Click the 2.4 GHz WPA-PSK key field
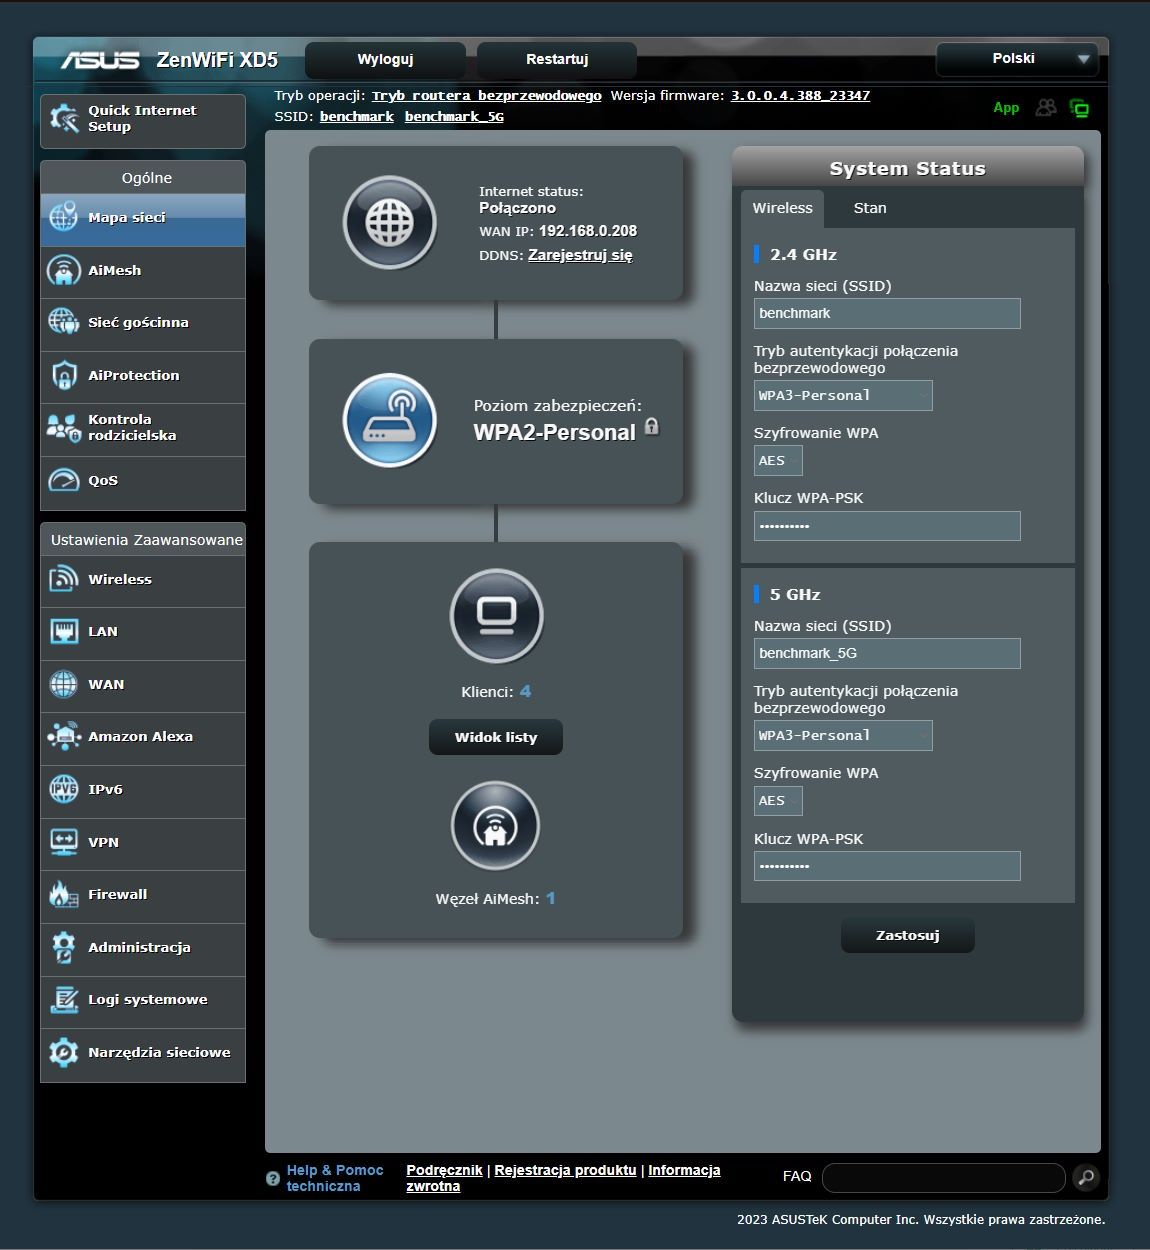 887,526
